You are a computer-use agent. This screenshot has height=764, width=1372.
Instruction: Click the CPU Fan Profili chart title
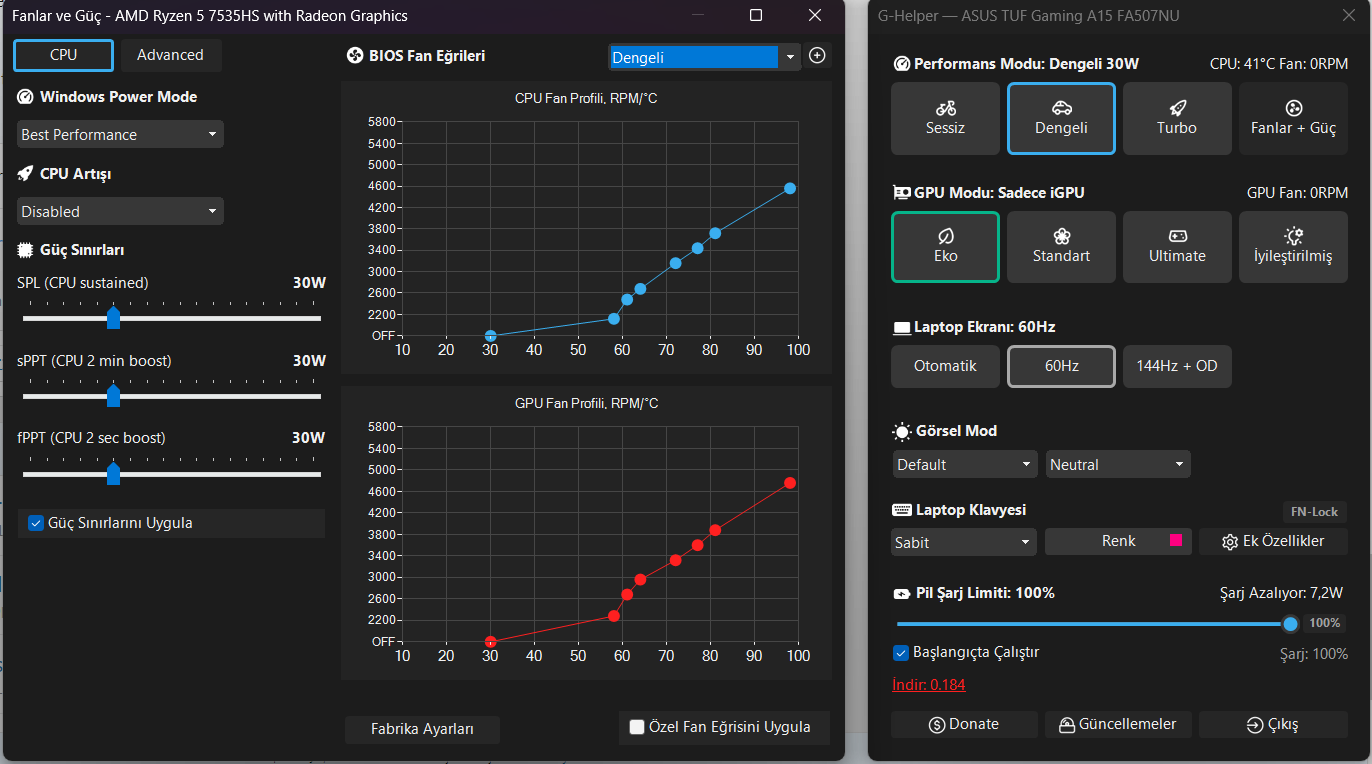[586, 98]
